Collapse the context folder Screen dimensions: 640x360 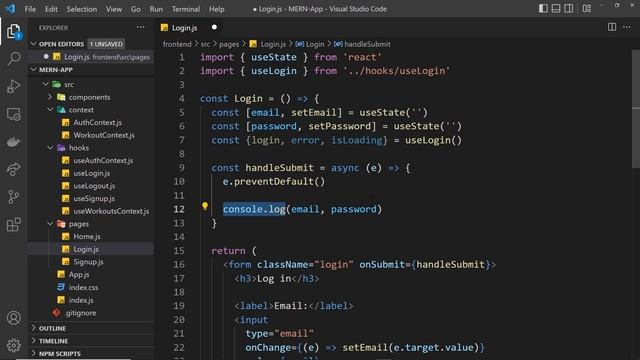[x=50, y=109]
